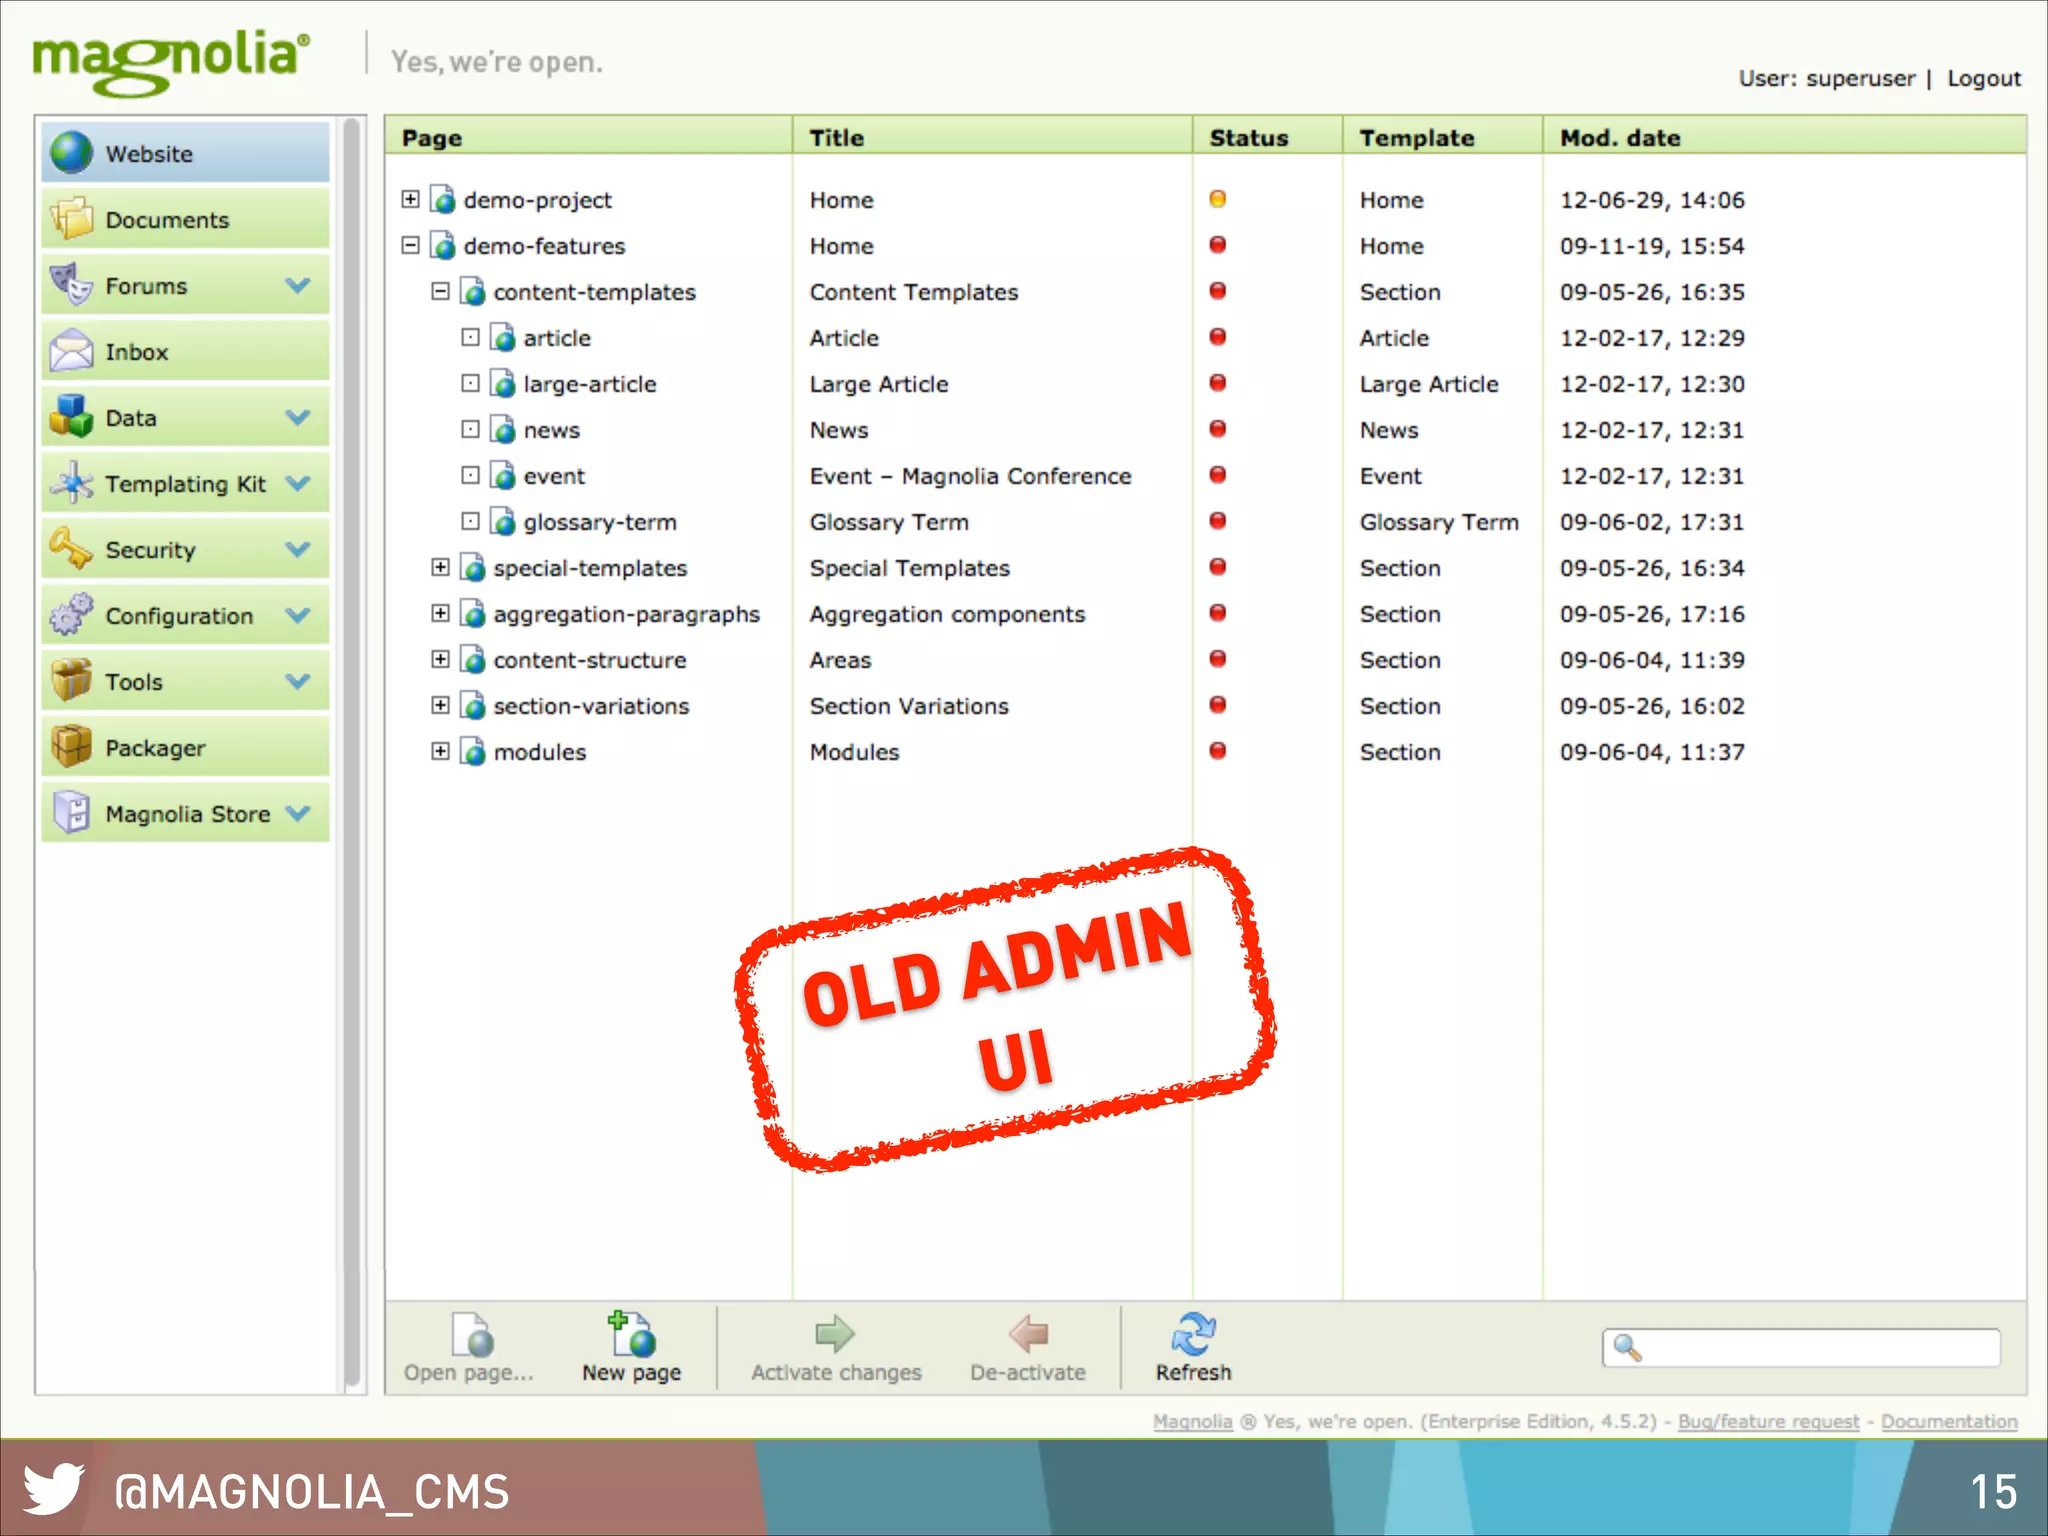Click the red status dot for modules
This screenshot has width=2048, height=1536.
(x=1217, y=751)
